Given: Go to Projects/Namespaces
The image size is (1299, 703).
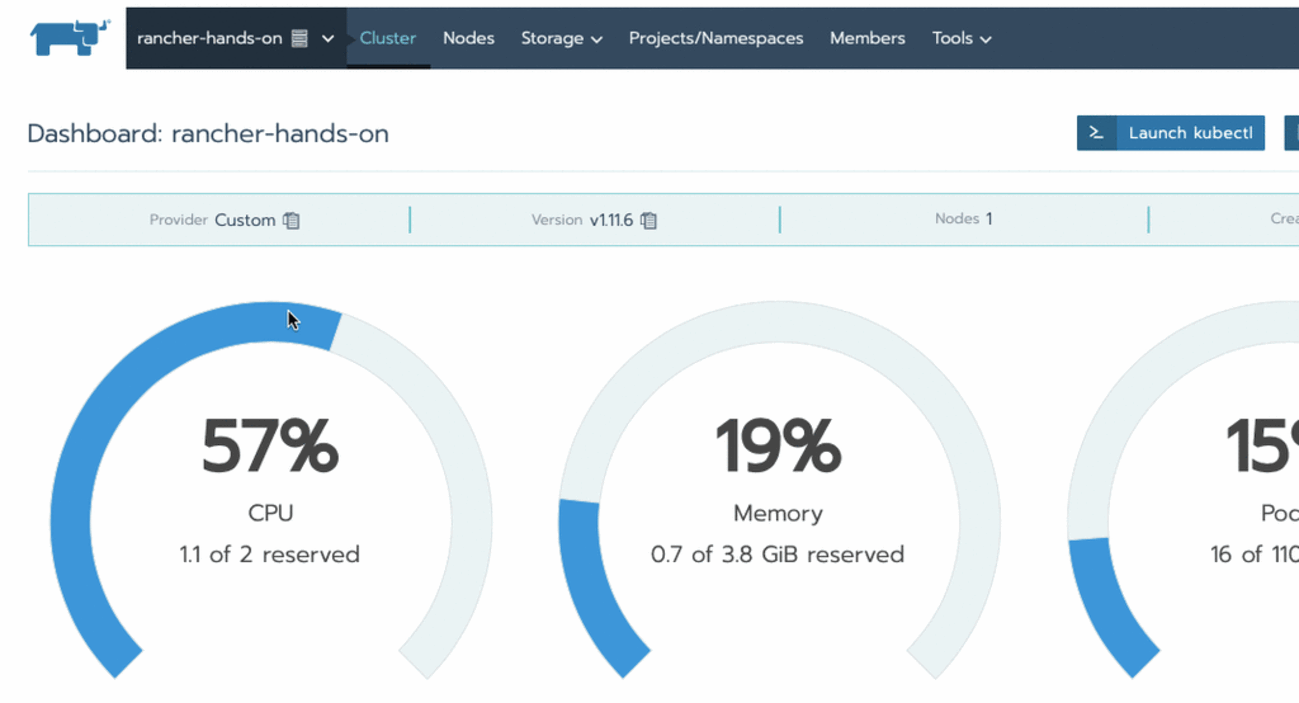Looking at the screenshot, I should point(715,38).
